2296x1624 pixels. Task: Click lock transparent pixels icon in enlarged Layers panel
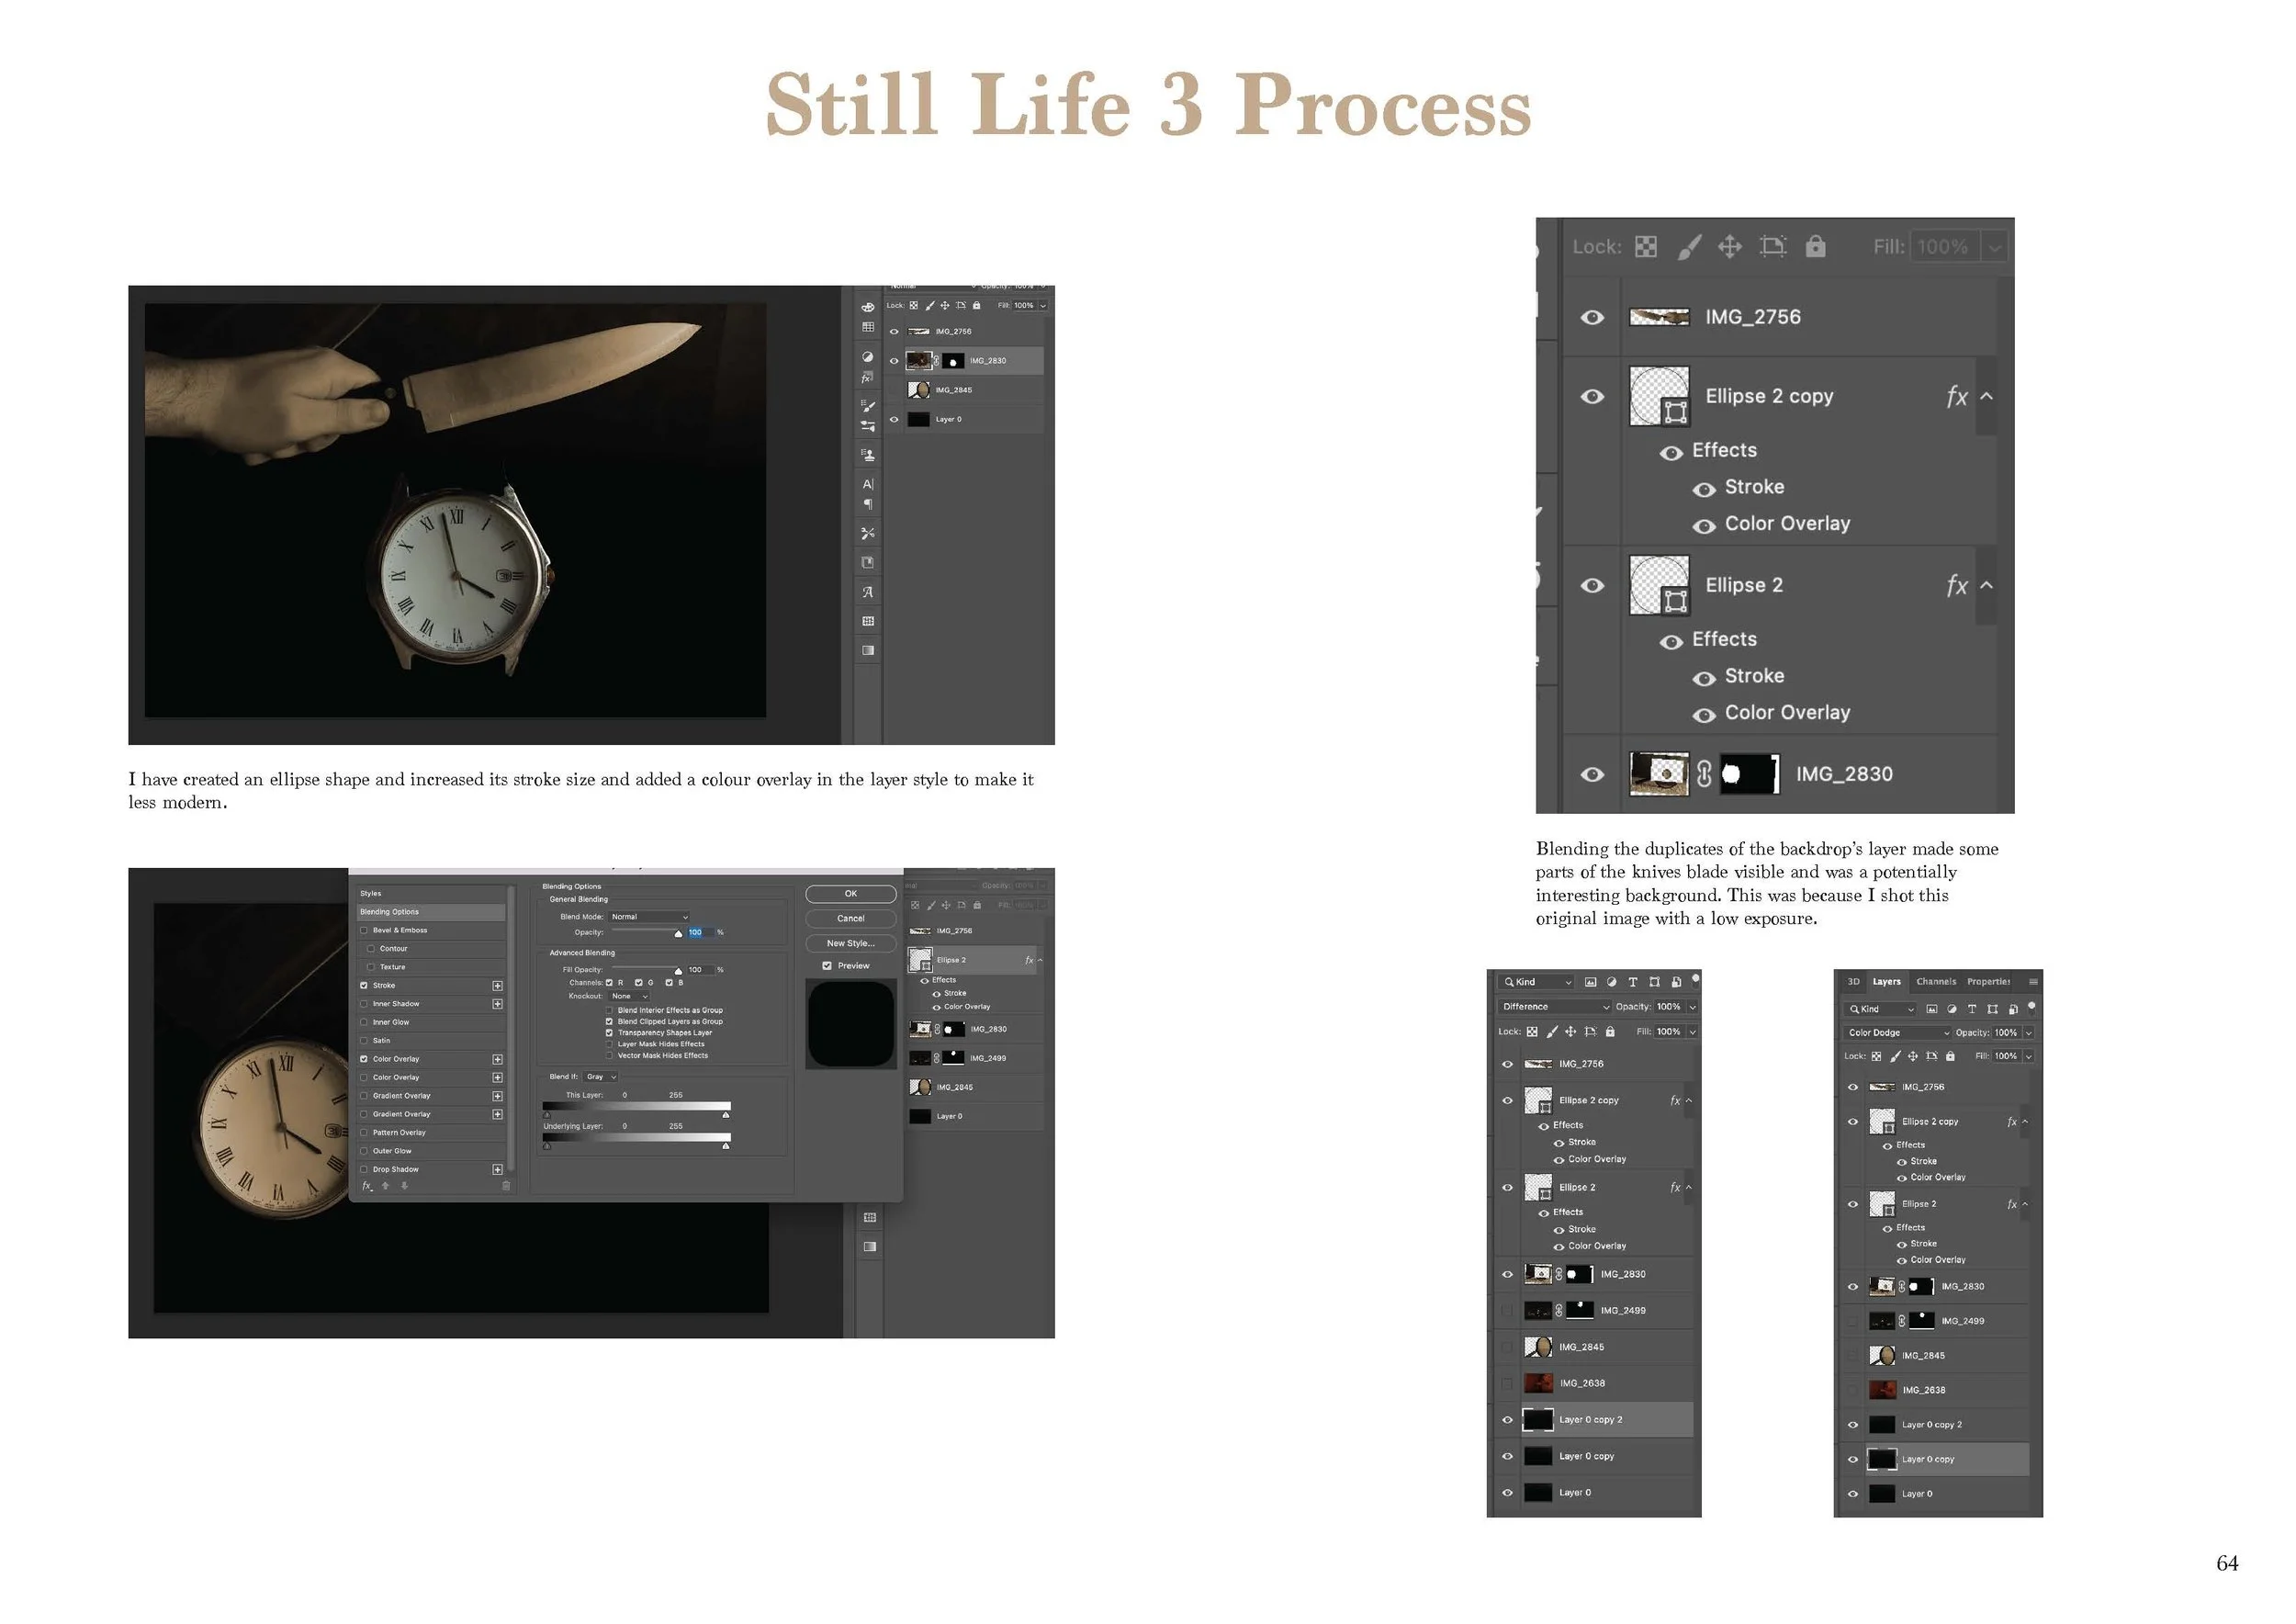(x=1645, y=247)
